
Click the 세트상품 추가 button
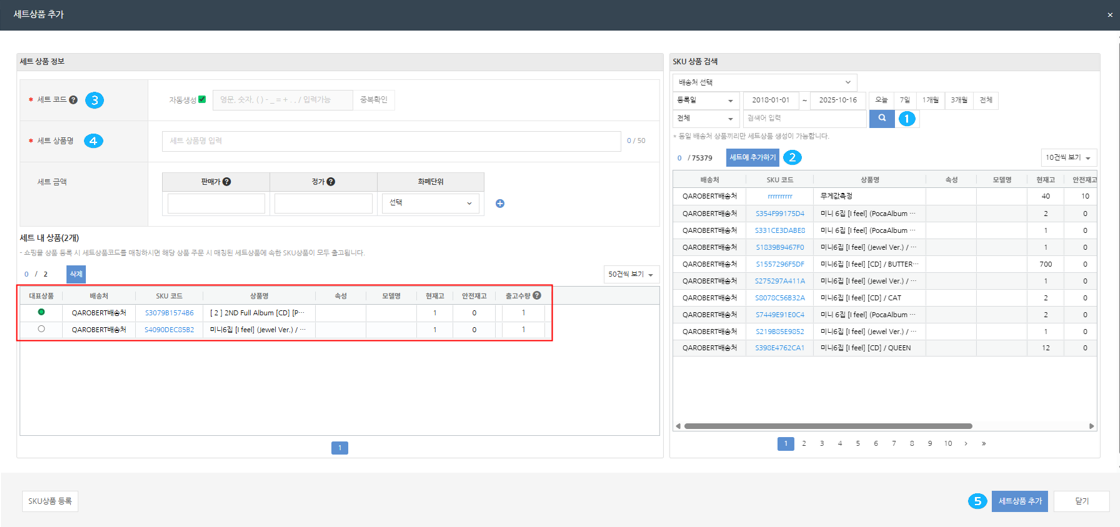(x=1019, y=501)
